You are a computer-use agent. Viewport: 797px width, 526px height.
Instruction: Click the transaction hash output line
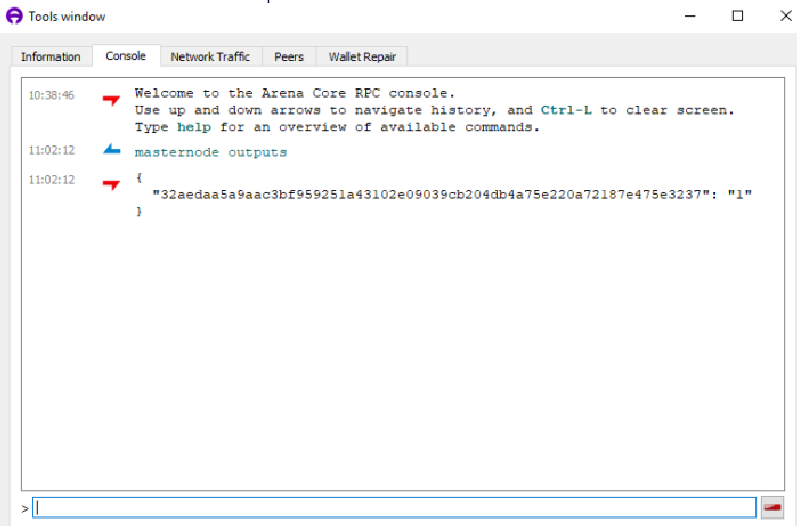coord(452,194)
